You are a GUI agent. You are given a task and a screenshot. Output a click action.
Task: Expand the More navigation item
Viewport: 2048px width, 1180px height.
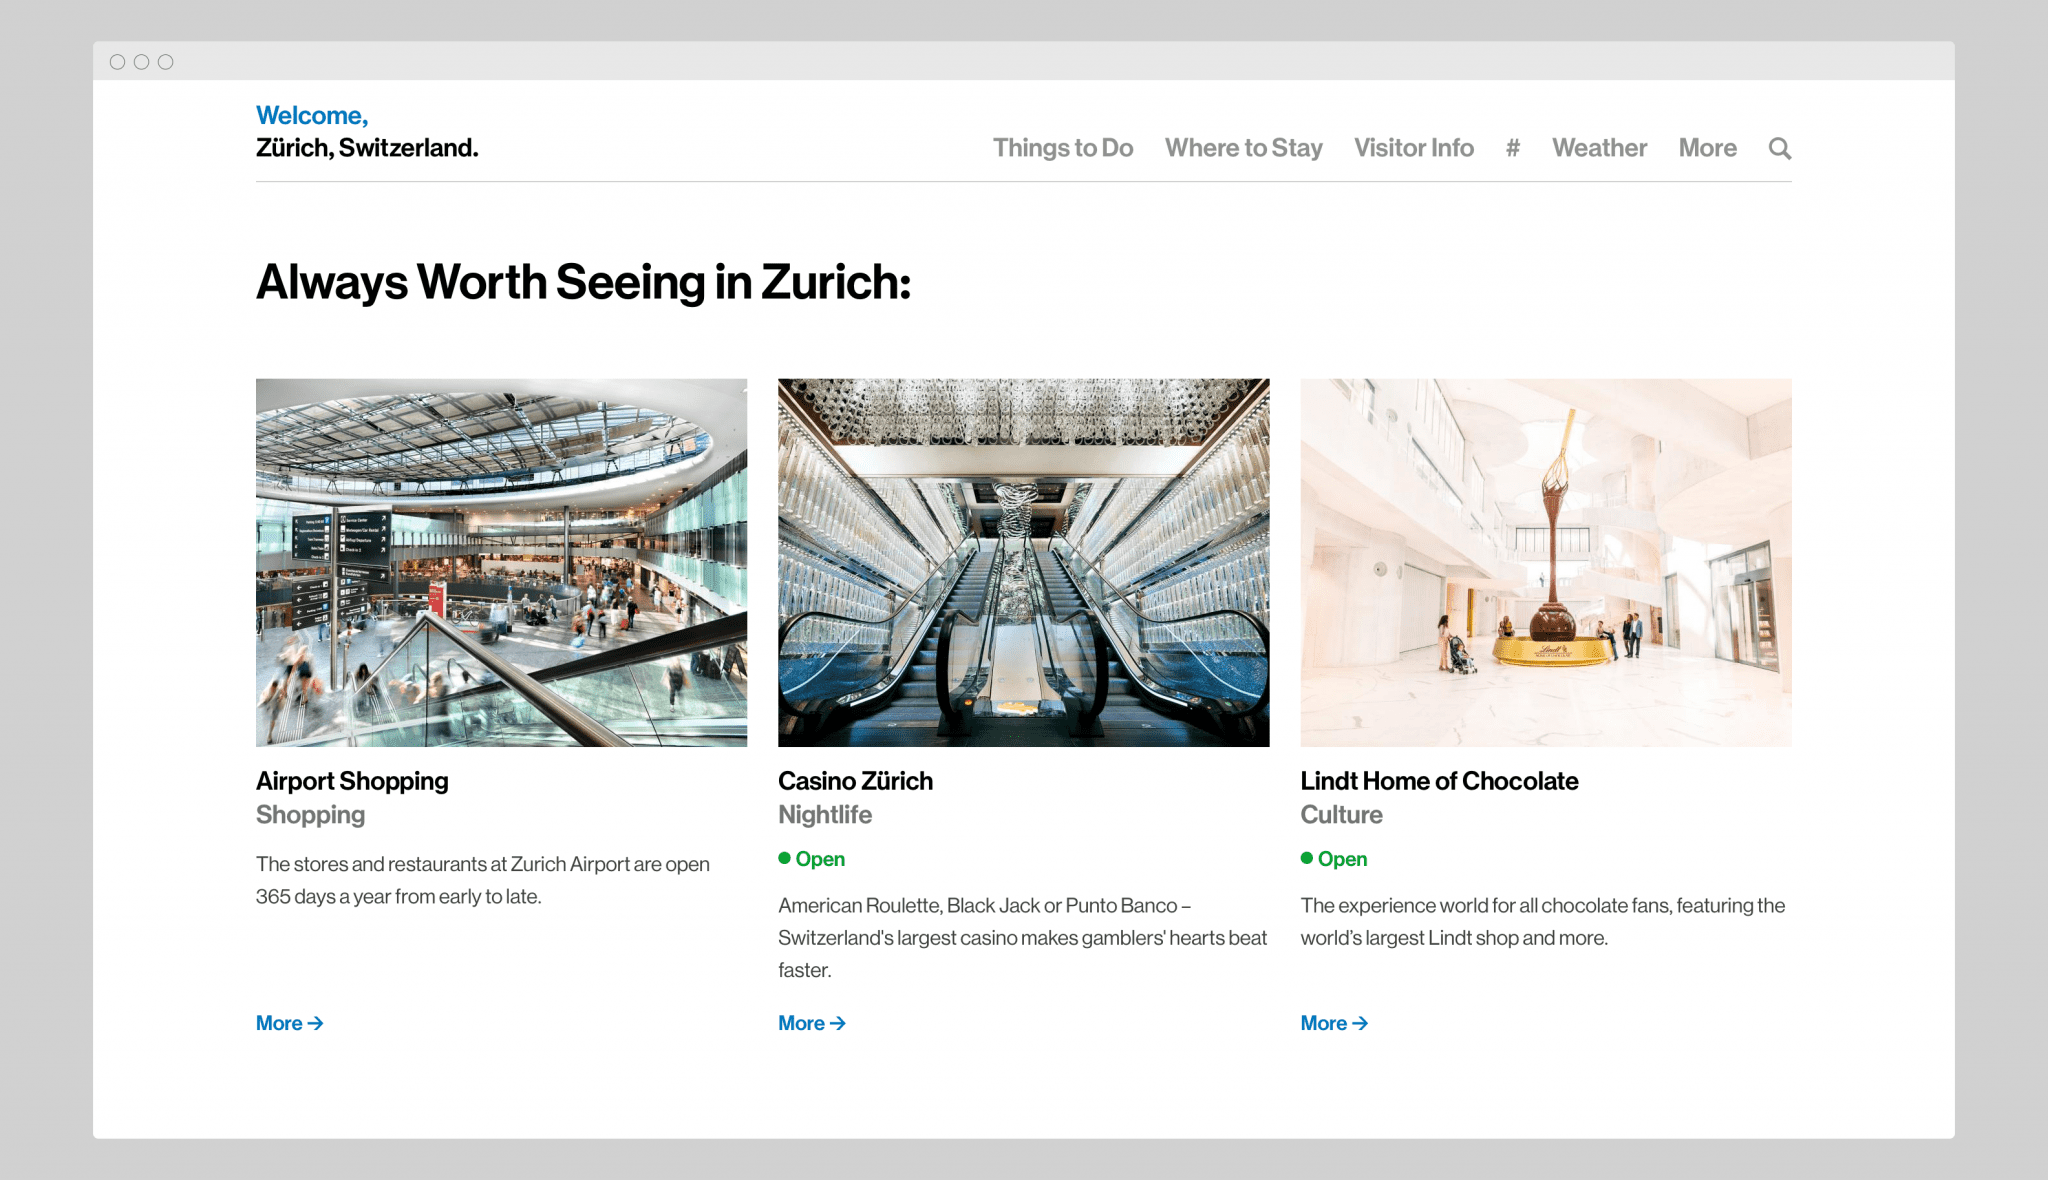tap(1707, 148)
